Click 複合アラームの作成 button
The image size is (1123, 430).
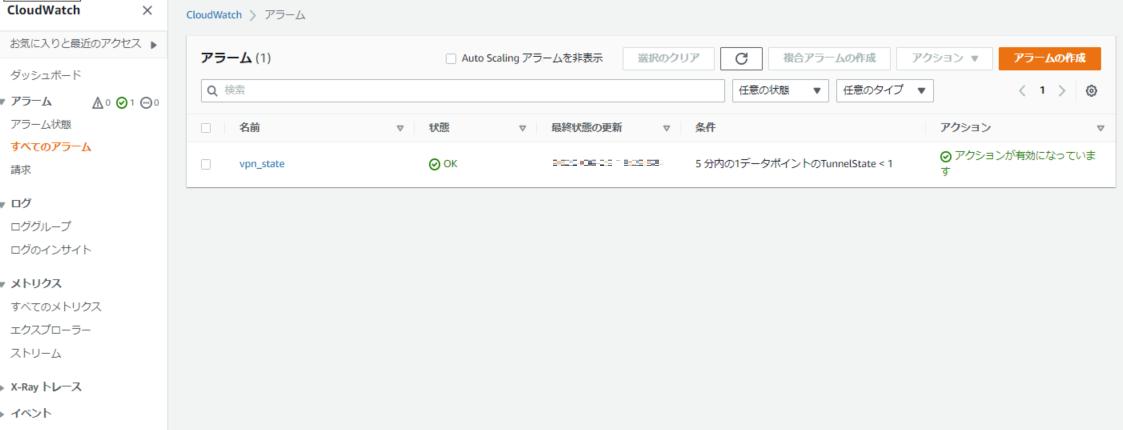[x=829, y=59]
